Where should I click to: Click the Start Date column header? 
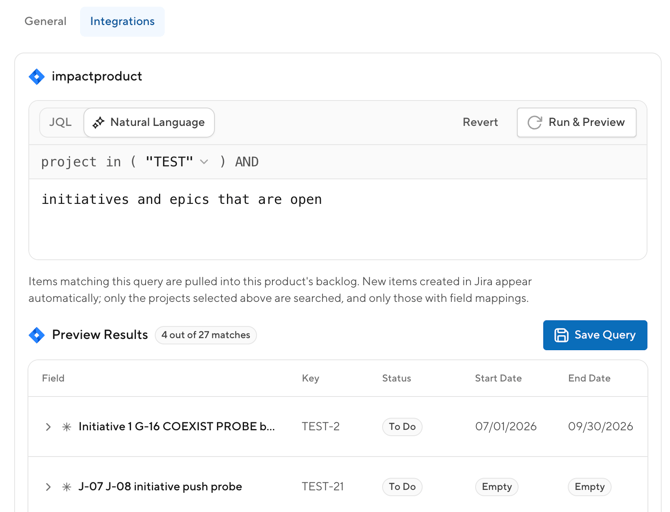[x=498, y=378]
